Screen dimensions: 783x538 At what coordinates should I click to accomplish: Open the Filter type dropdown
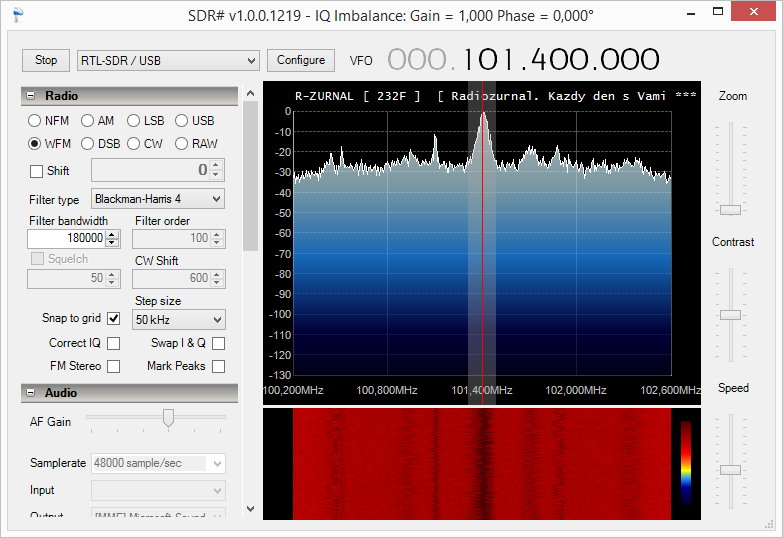(158, 199)
